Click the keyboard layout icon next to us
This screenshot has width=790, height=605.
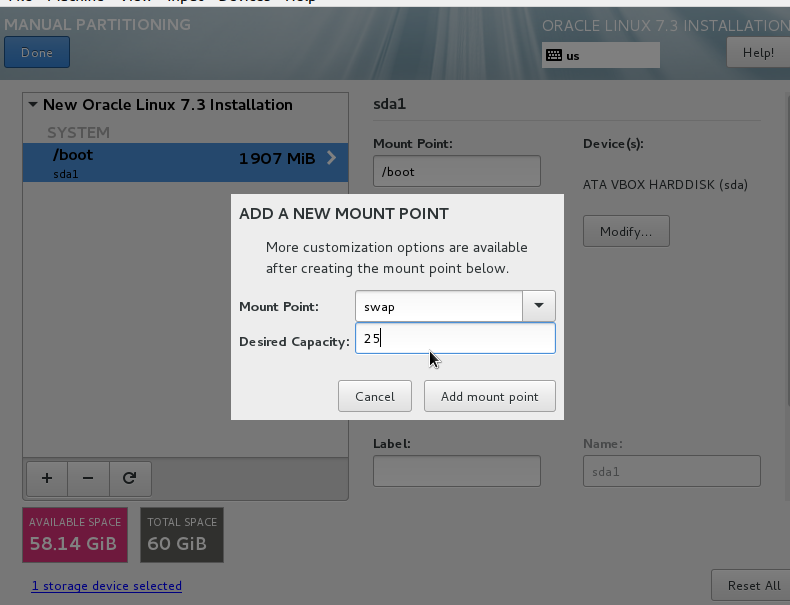tap(554, 55)
